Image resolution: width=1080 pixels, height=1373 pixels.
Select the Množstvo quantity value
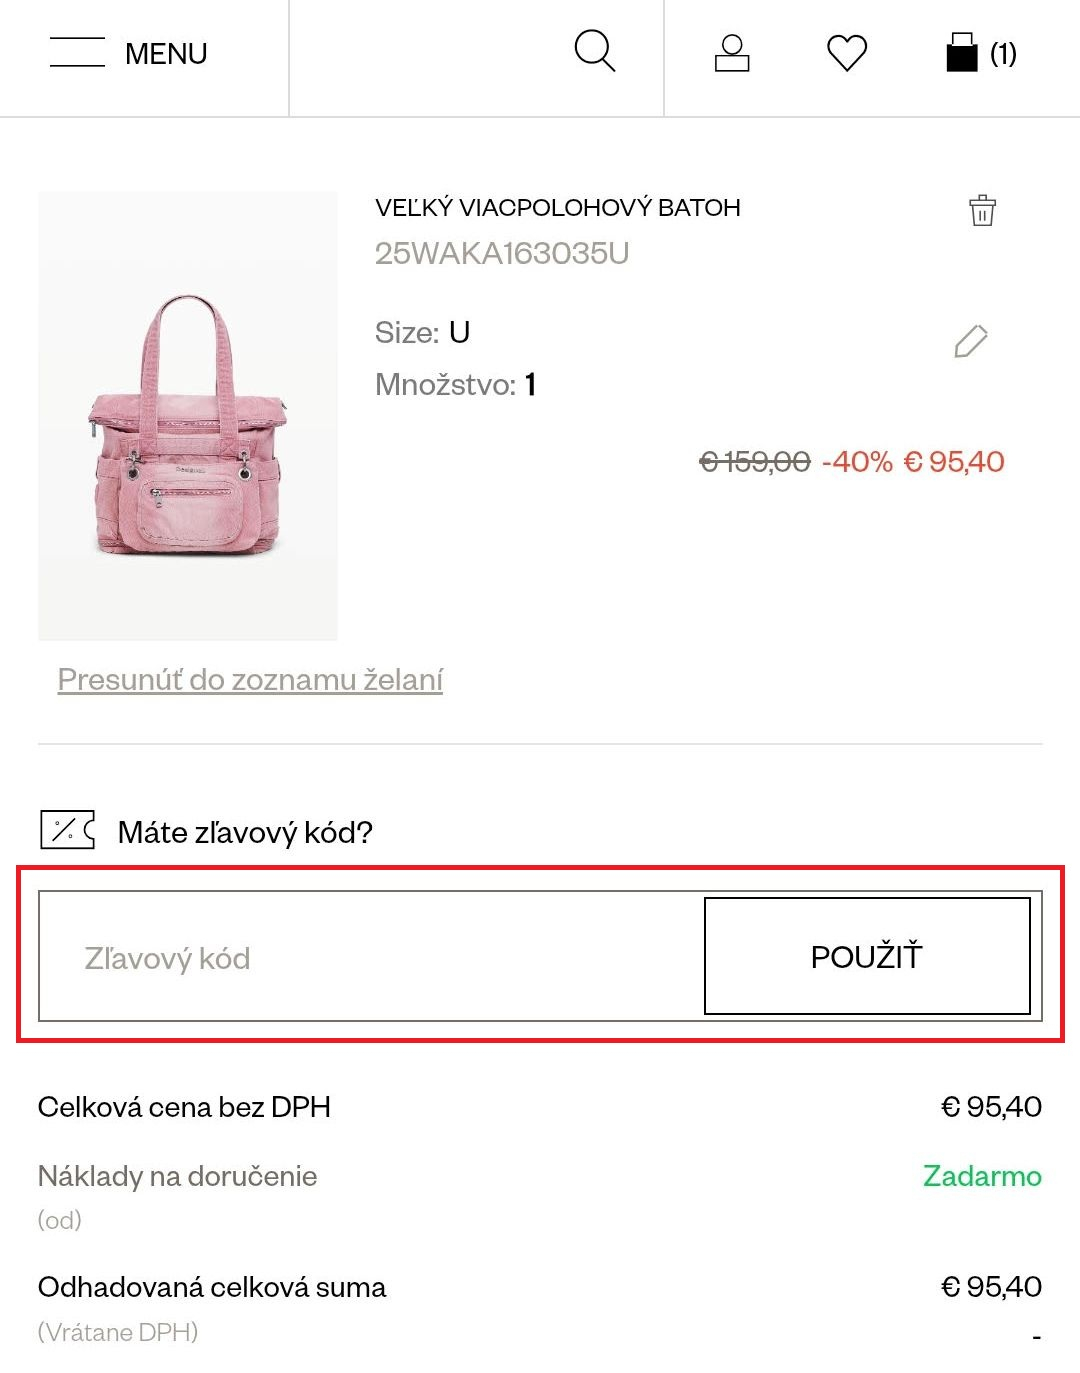coord(531,383)
